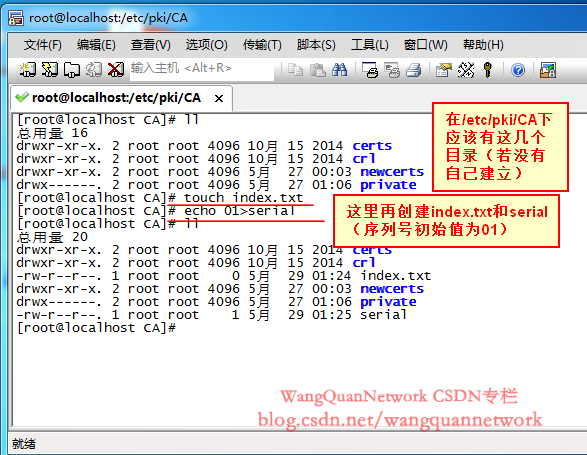Click the window title 'root@localhost:/etc/pki/CA'
Viewport: 587px width, 455px height.
[x=109, y=18]
